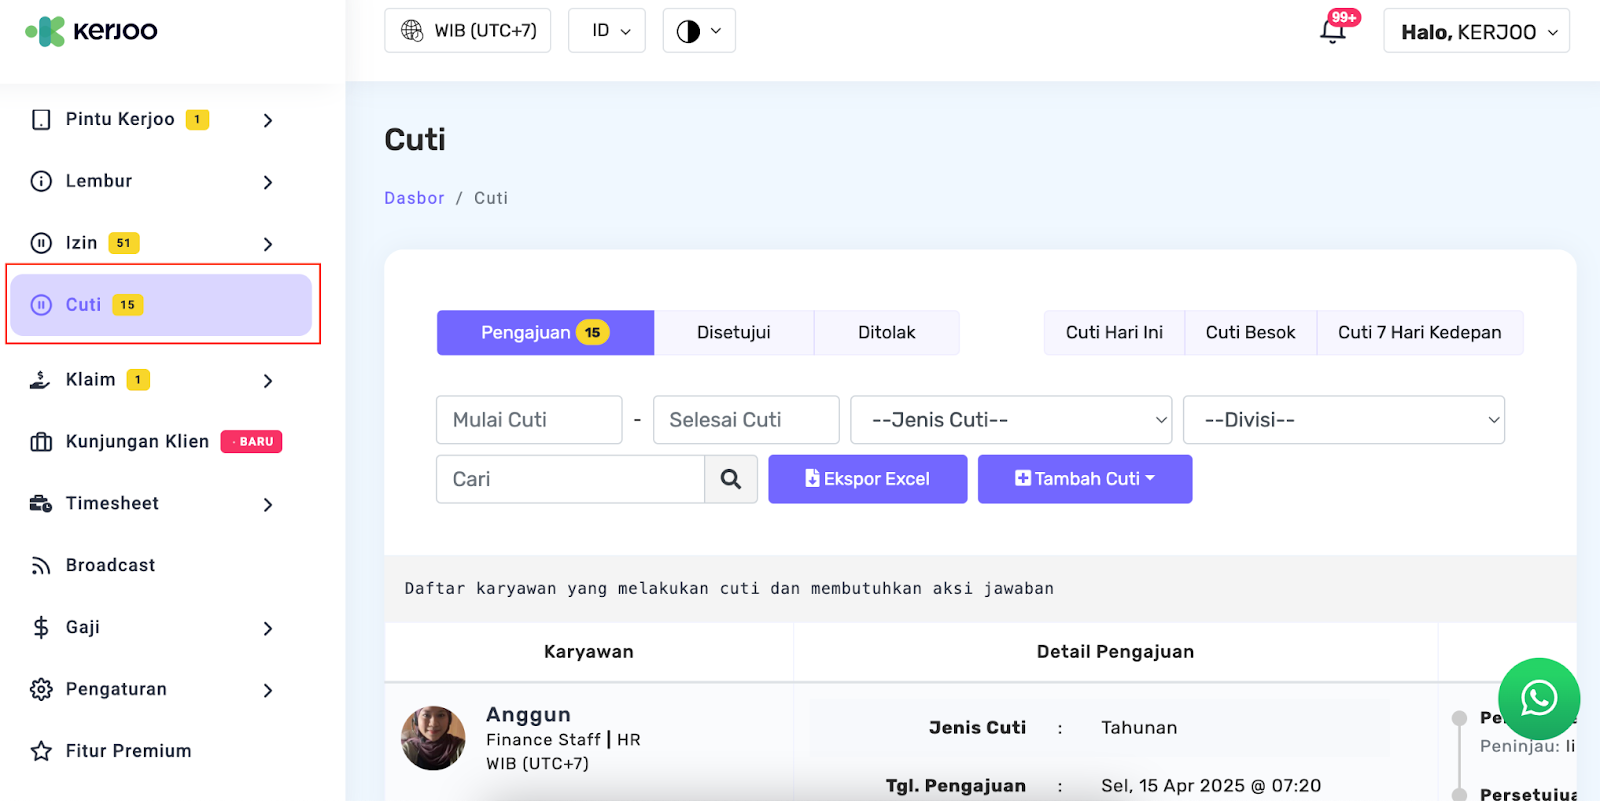
Task: Switch to the Disetujui tab
Action: [x=733, y=333]
